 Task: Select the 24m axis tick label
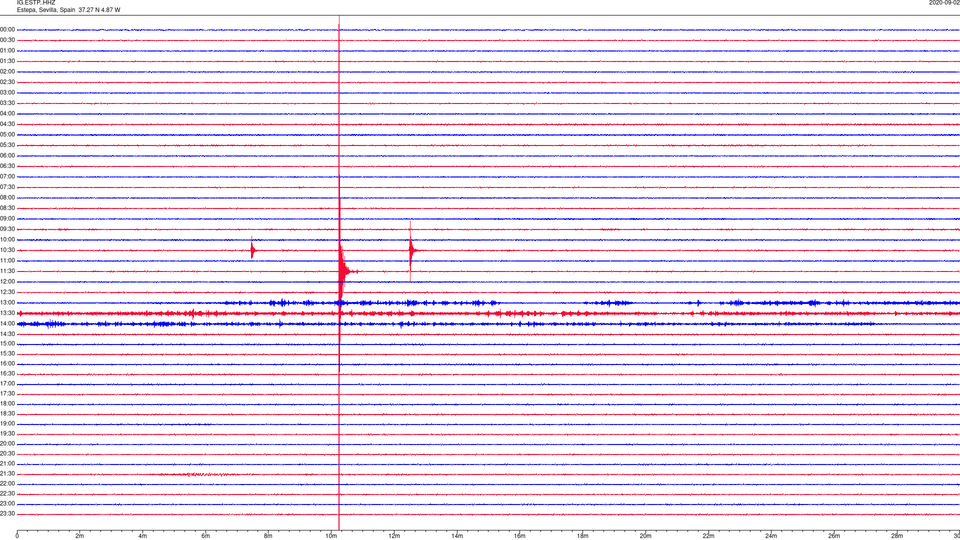[771, 536]
